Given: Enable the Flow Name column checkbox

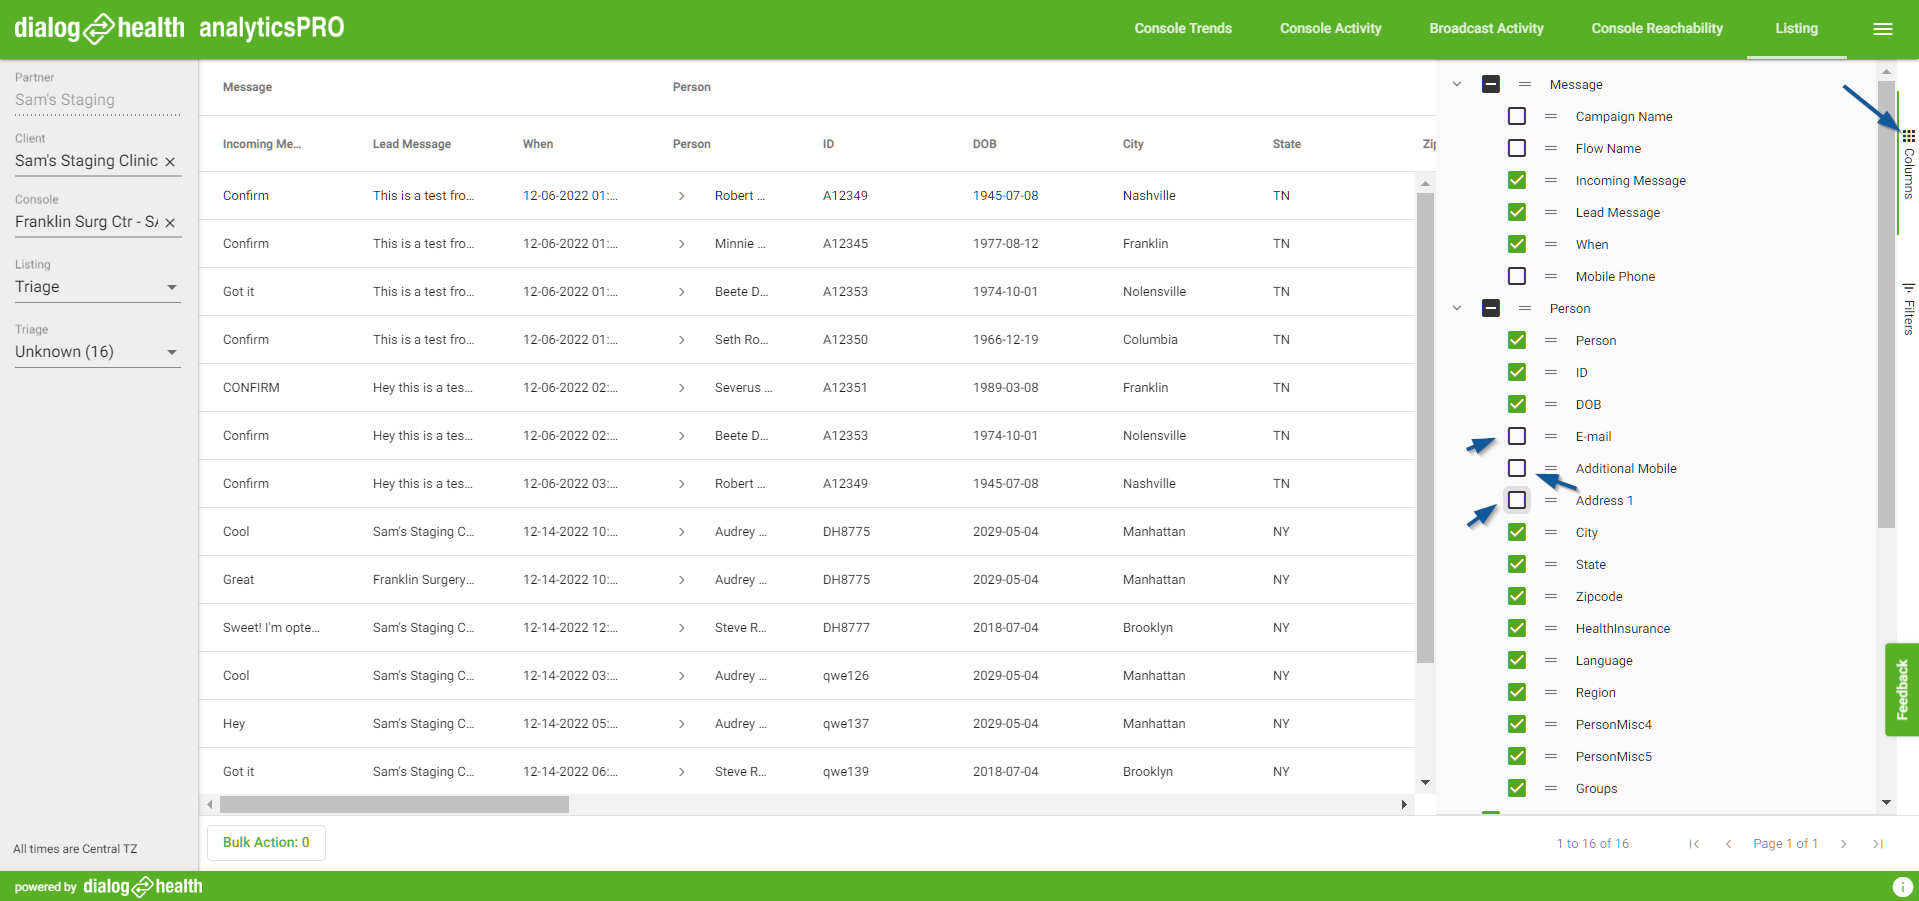Looking at the screenshot, I should (1517, 149).
